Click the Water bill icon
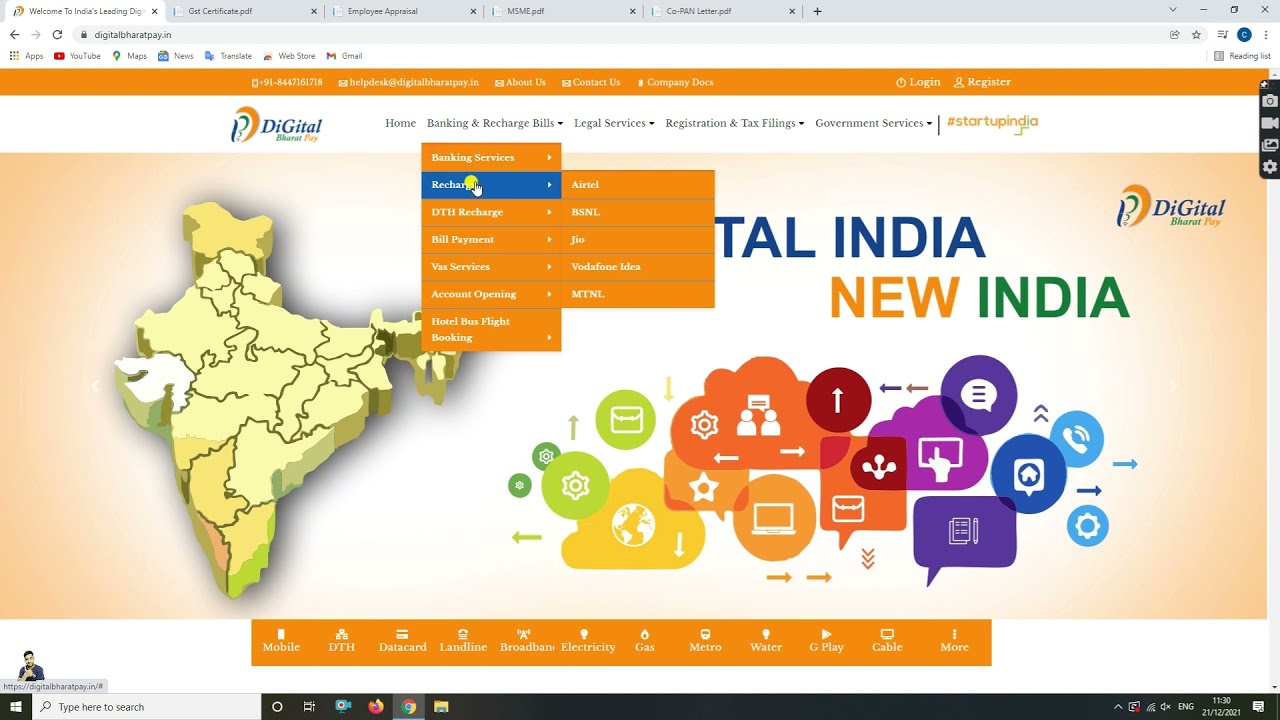 (766, 642)
